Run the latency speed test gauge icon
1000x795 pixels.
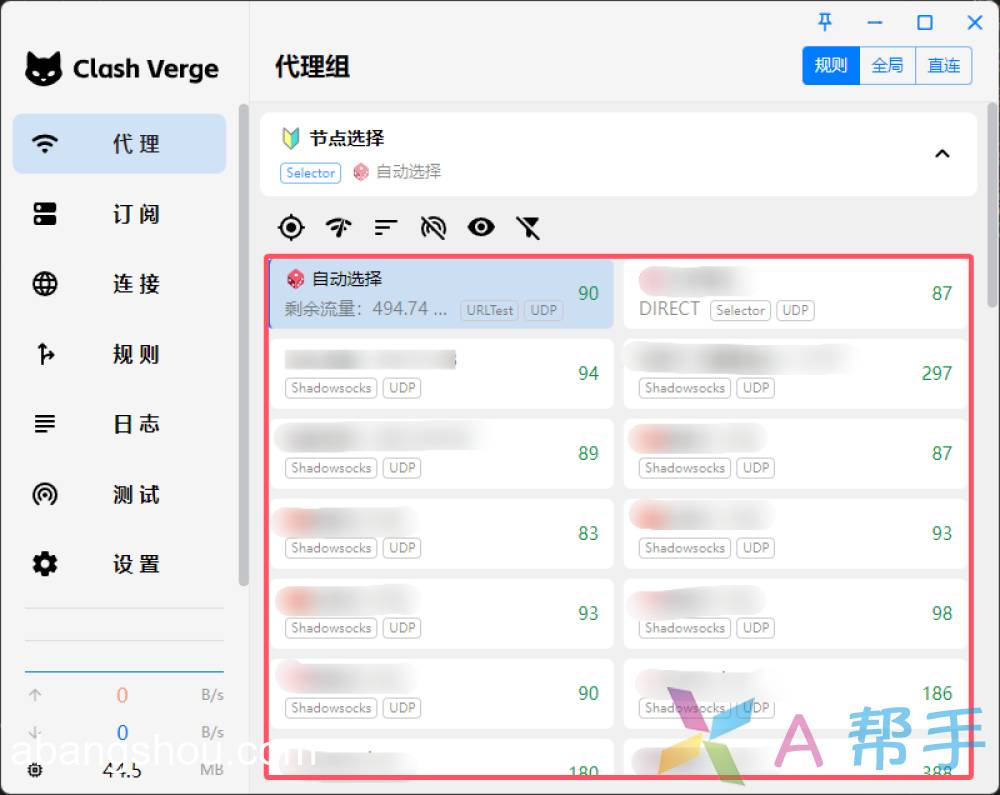339,228
